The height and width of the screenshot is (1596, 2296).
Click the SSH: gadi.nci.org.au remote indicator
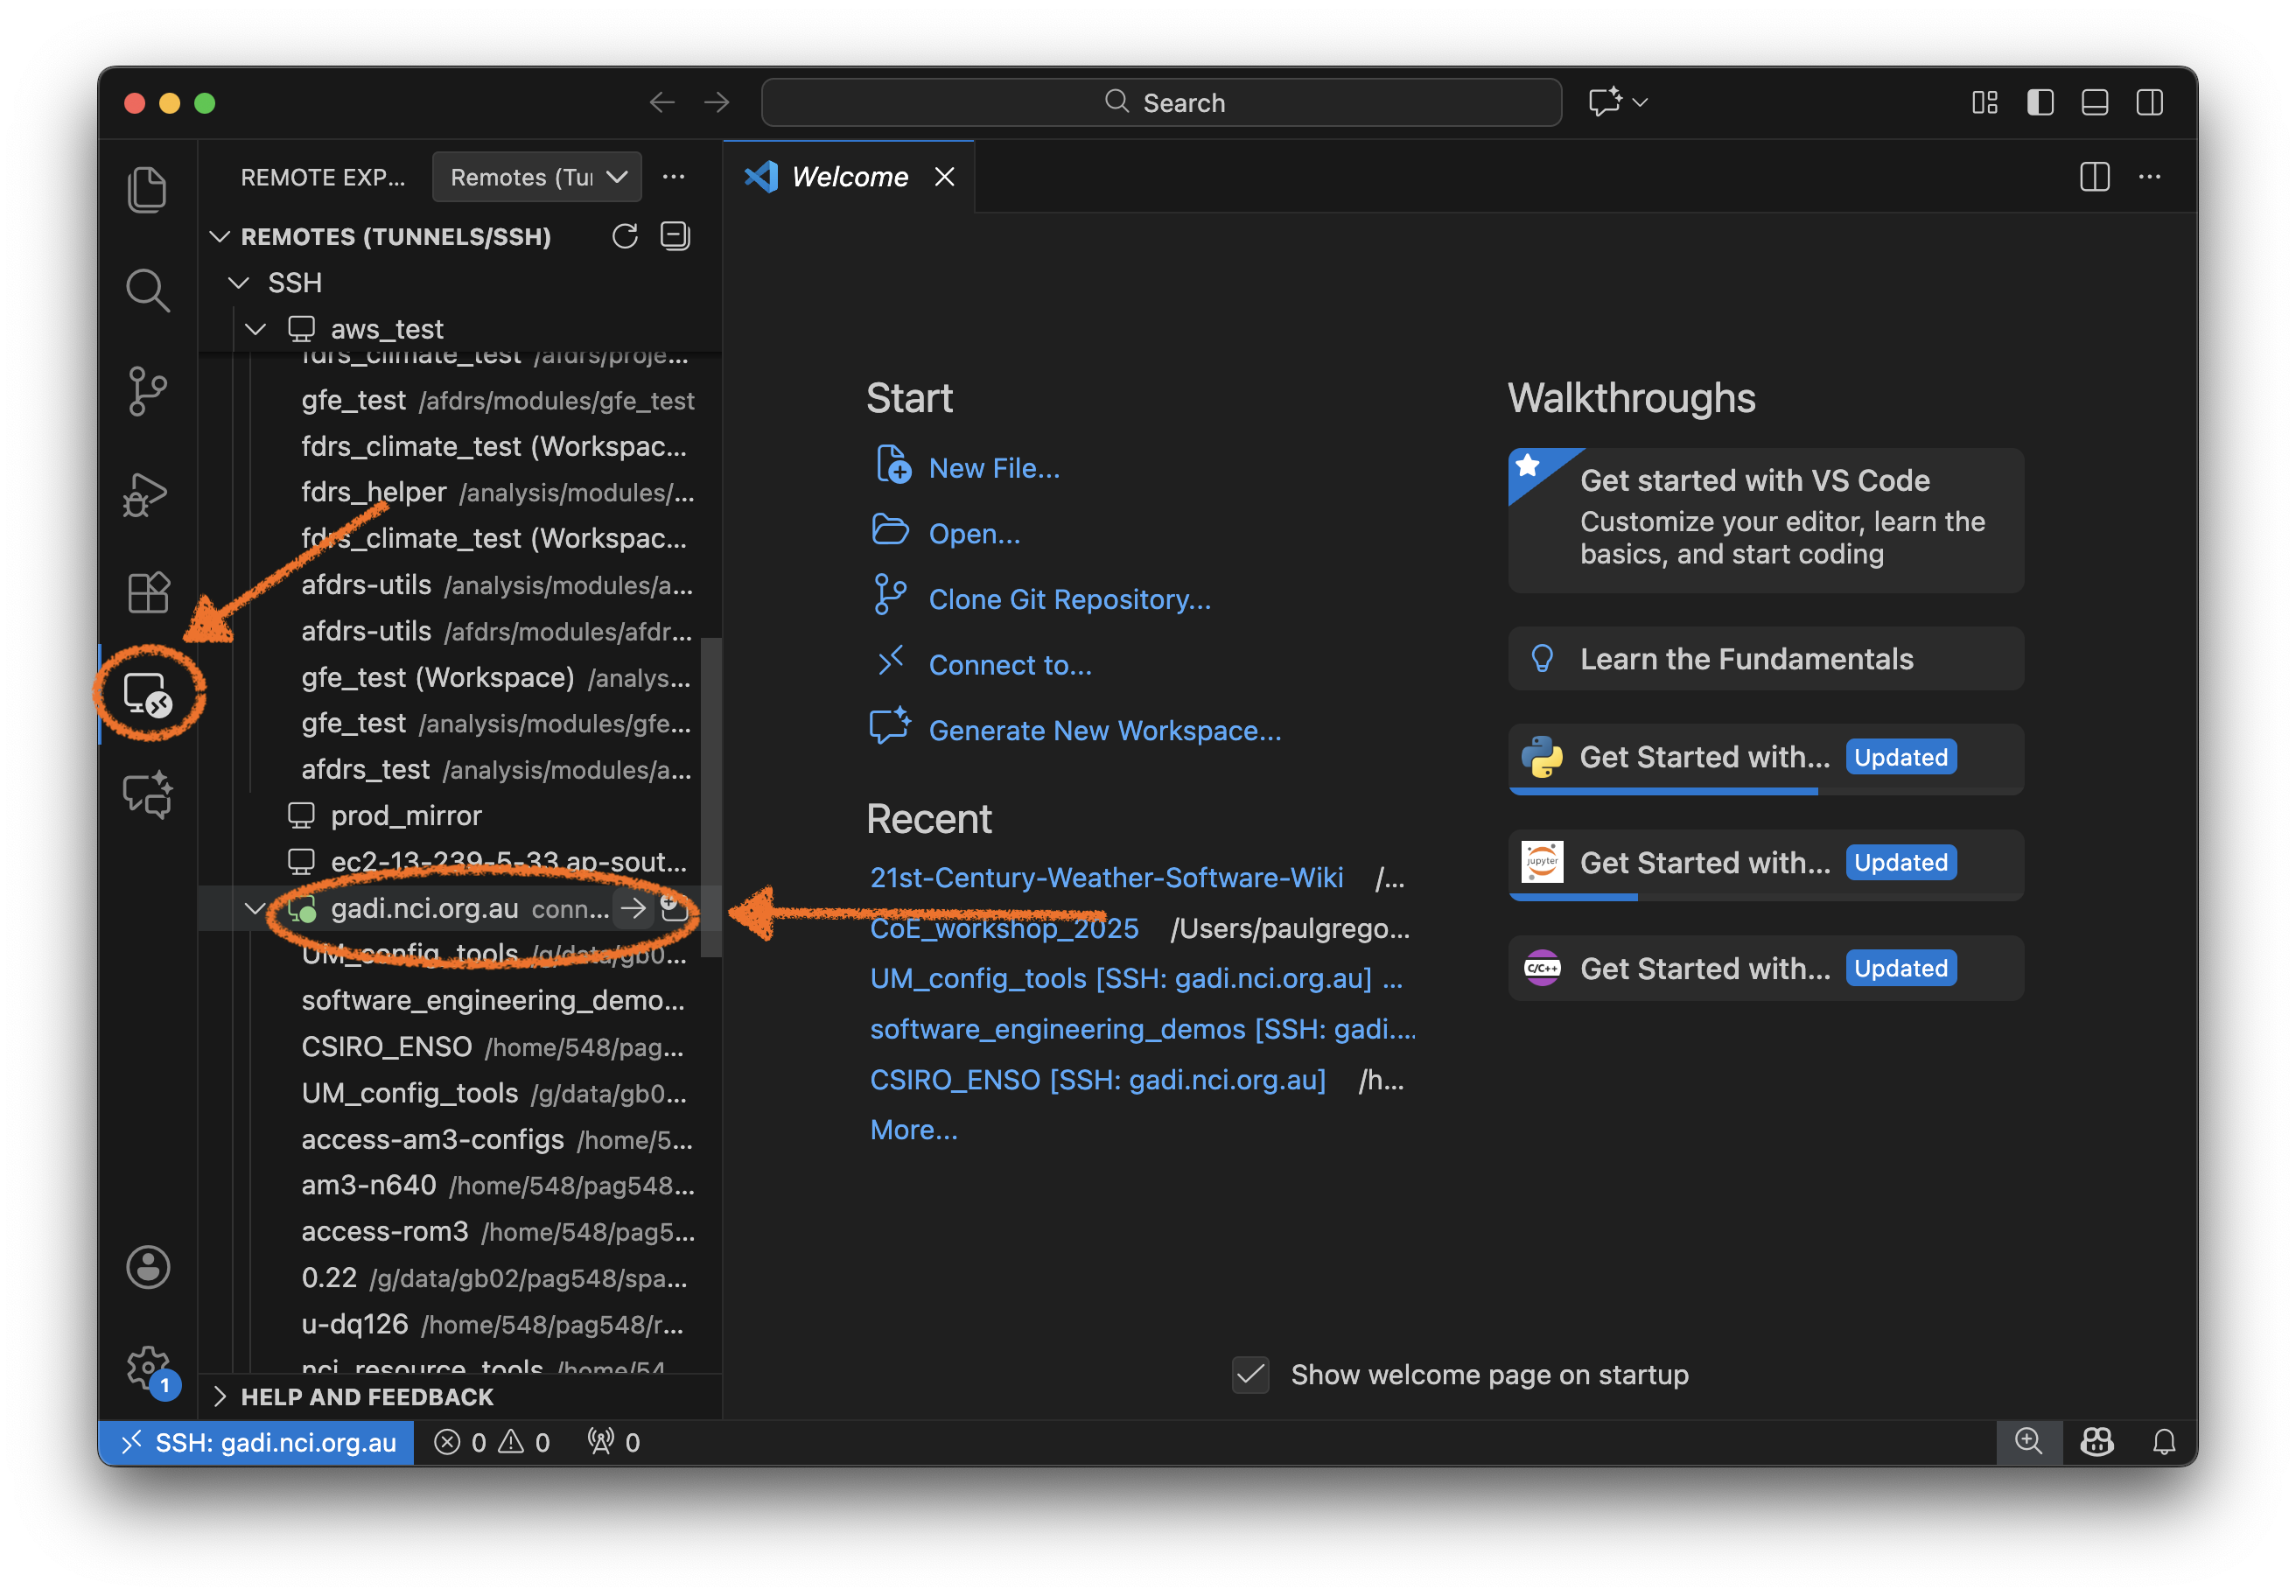click(x=256, y=1441)
